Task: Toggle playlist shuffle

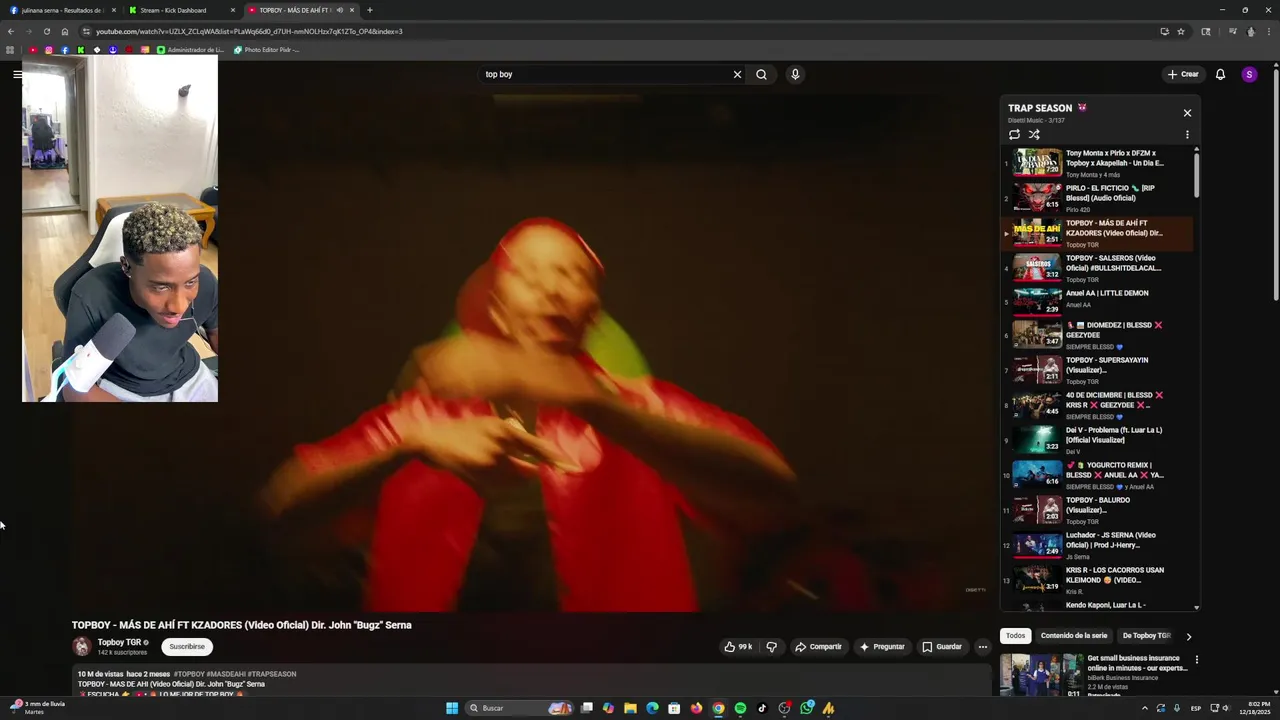Action: (x=1034, y=134)
